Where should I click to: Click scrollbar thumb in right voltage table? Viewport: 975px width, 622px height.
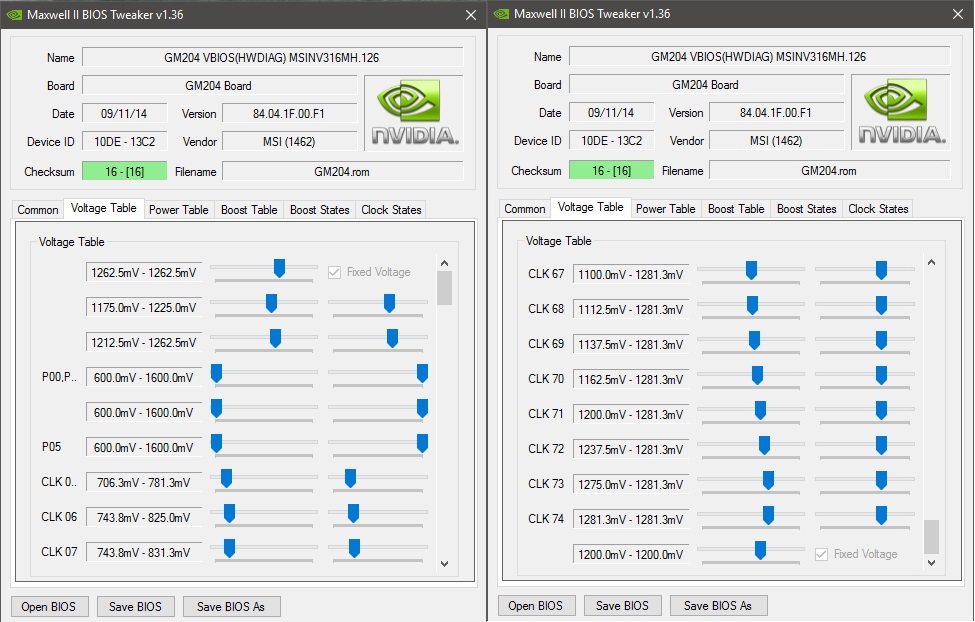pyautogui.click(x=931, y=537)
